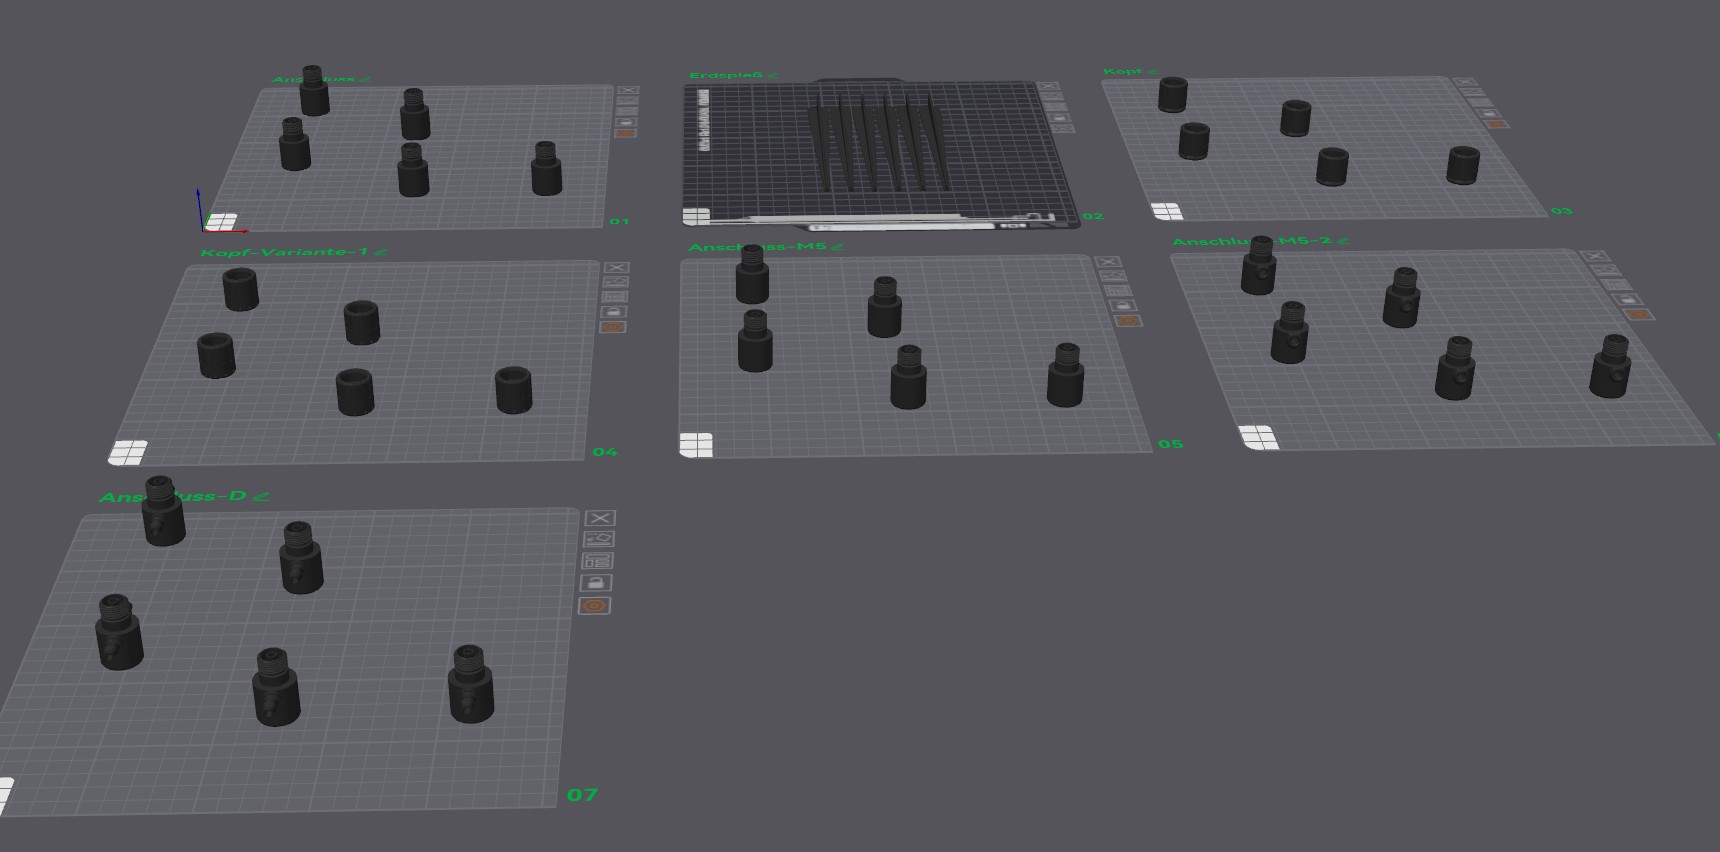Auto-orient objects on Anschluss-M5-2 plate
This screenshot has width=1720, height=852.
click(x=1605, y=270)
